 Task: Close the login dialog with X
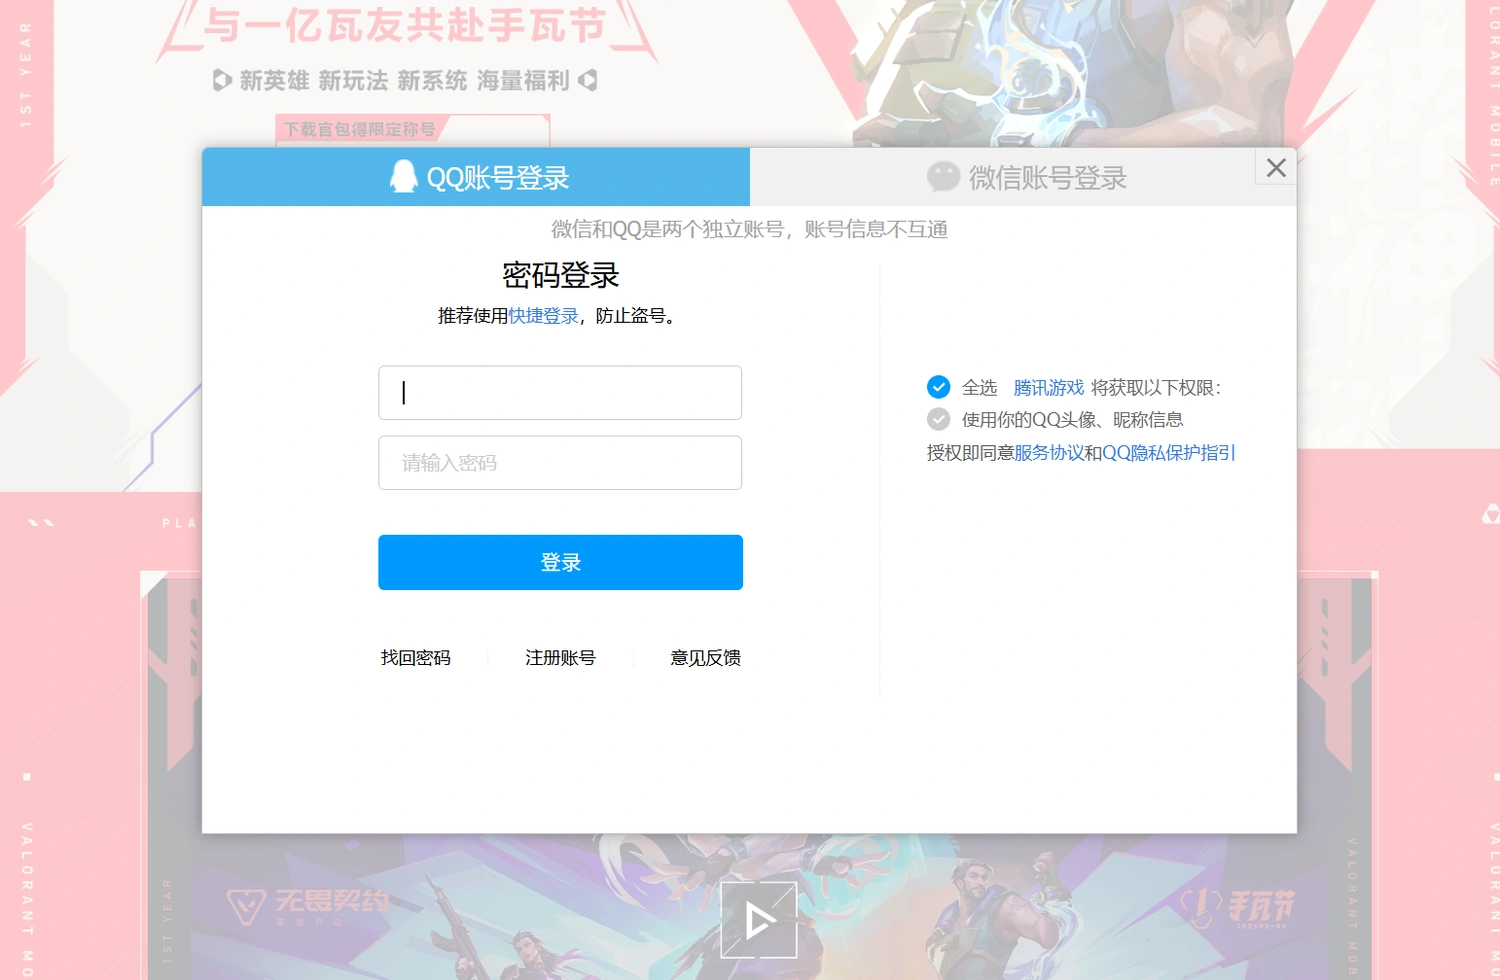(1276, 167)
